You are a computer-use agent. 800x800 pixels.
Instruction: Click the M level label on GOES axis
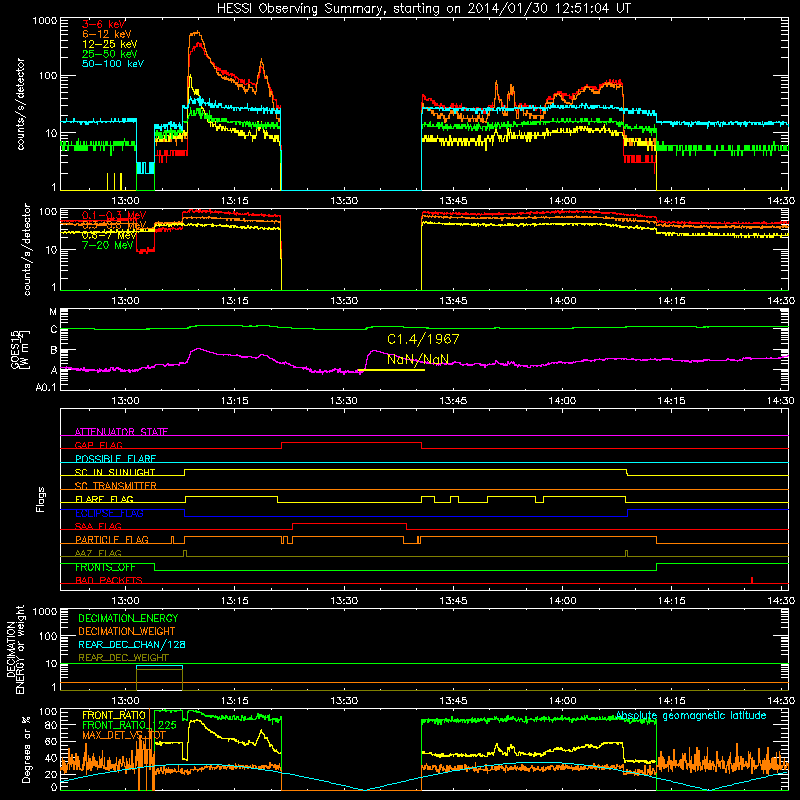pos(53,312)
